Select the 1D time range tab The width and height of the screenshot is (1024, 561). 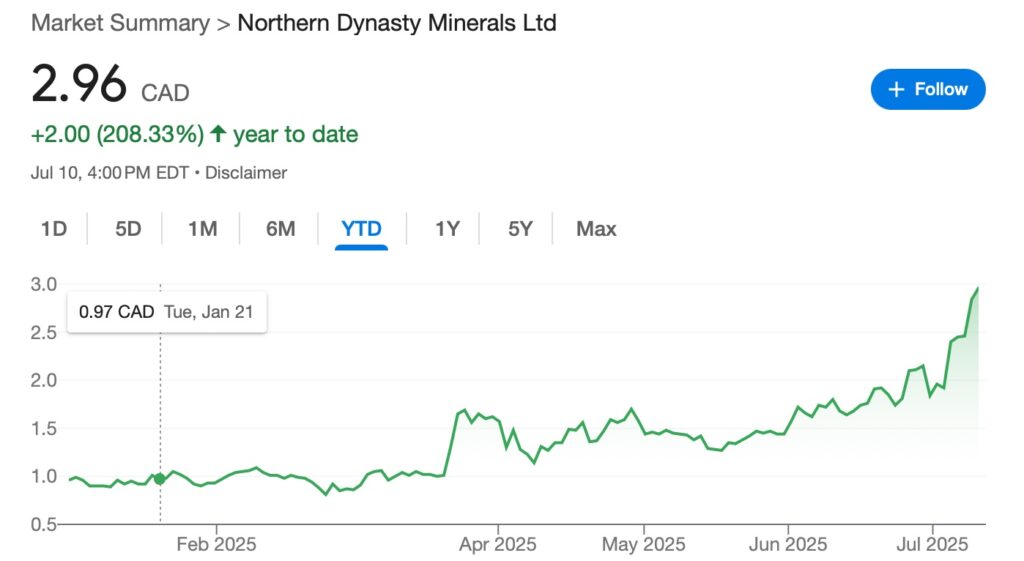54,229
